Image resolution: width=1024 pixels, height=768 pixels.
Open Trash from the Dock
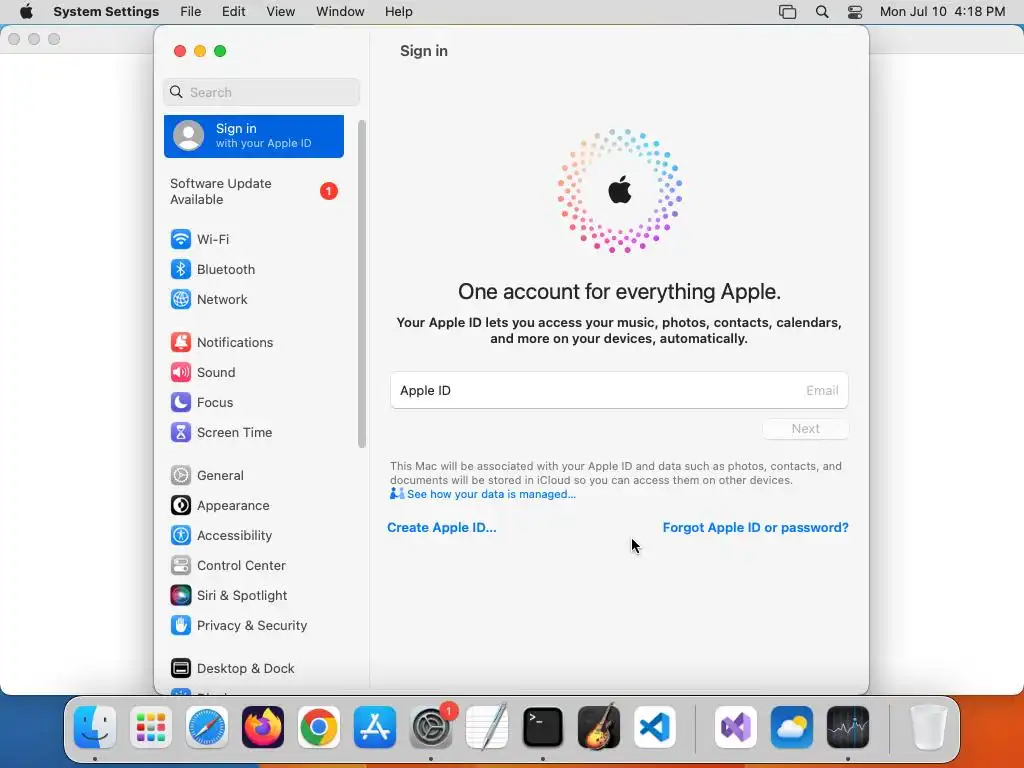pyautogui.click(x=929, y=727)
